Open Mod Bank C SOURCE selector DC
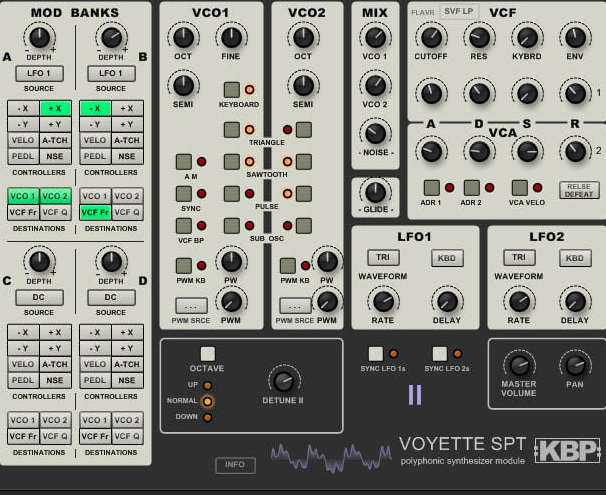Viewport: 606px width, 495px height. [x=39, y=298]
